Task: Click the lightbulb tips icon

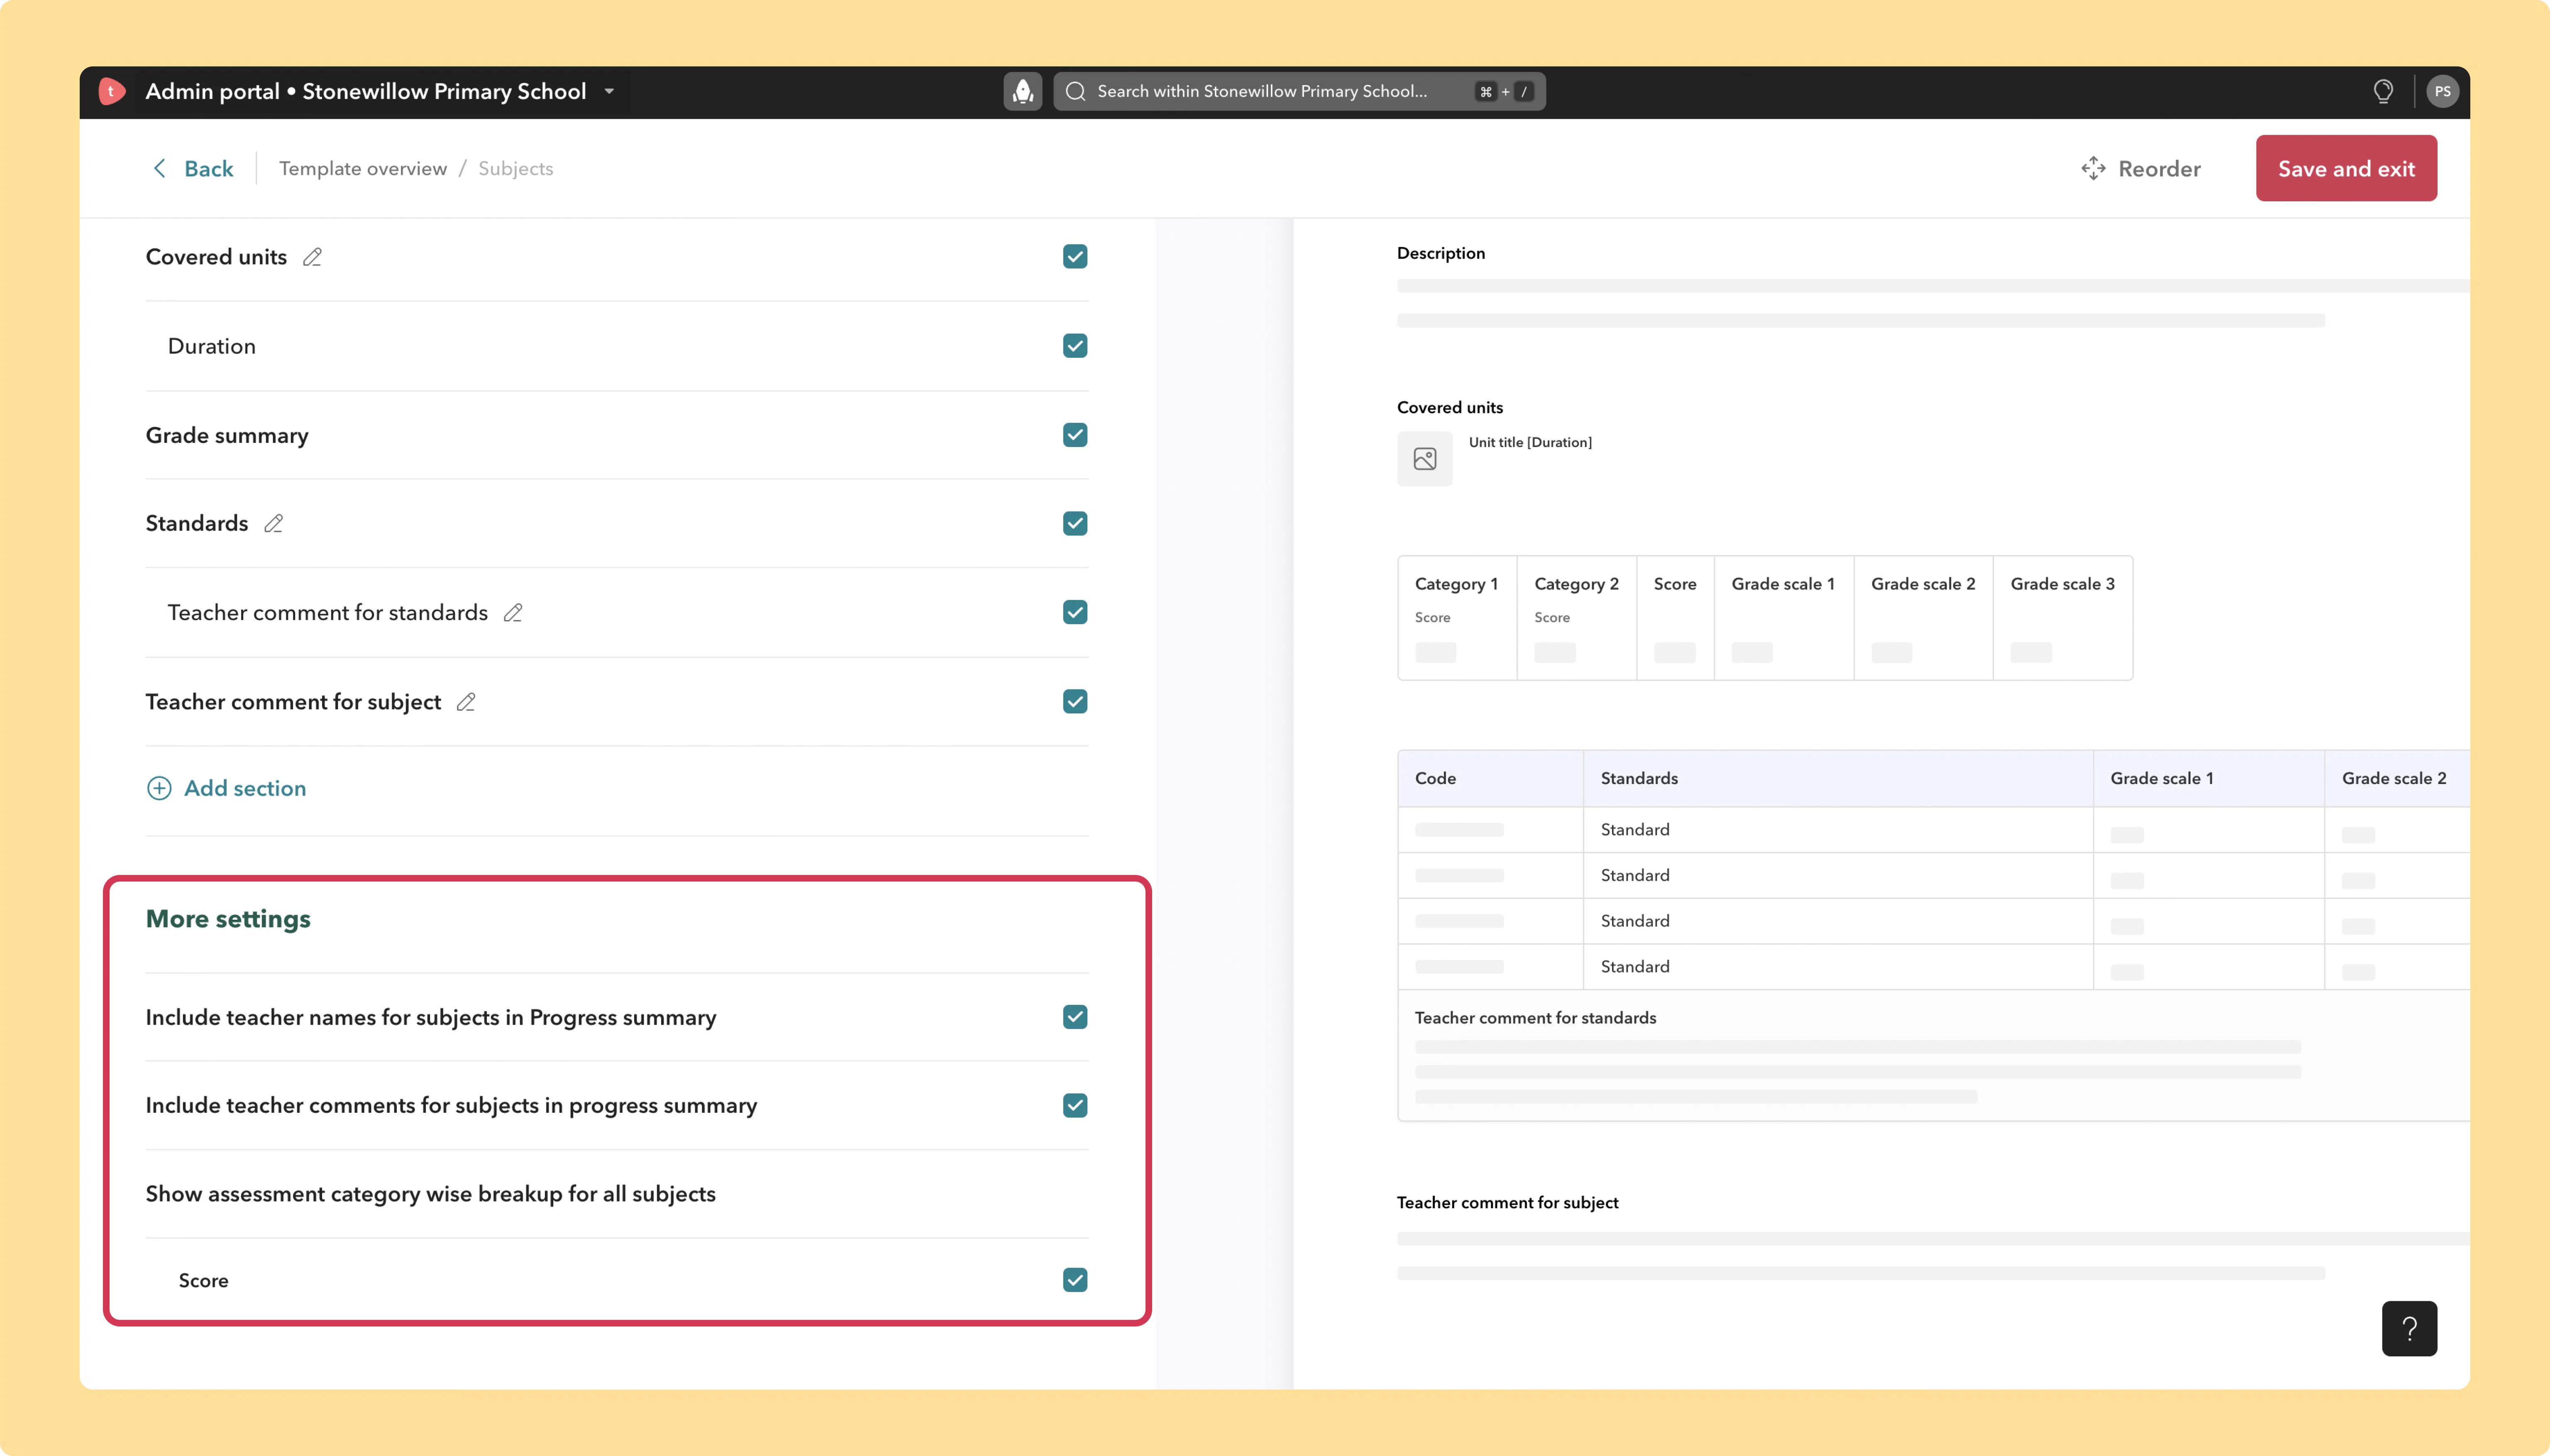Action: [x=2383, y=91]
